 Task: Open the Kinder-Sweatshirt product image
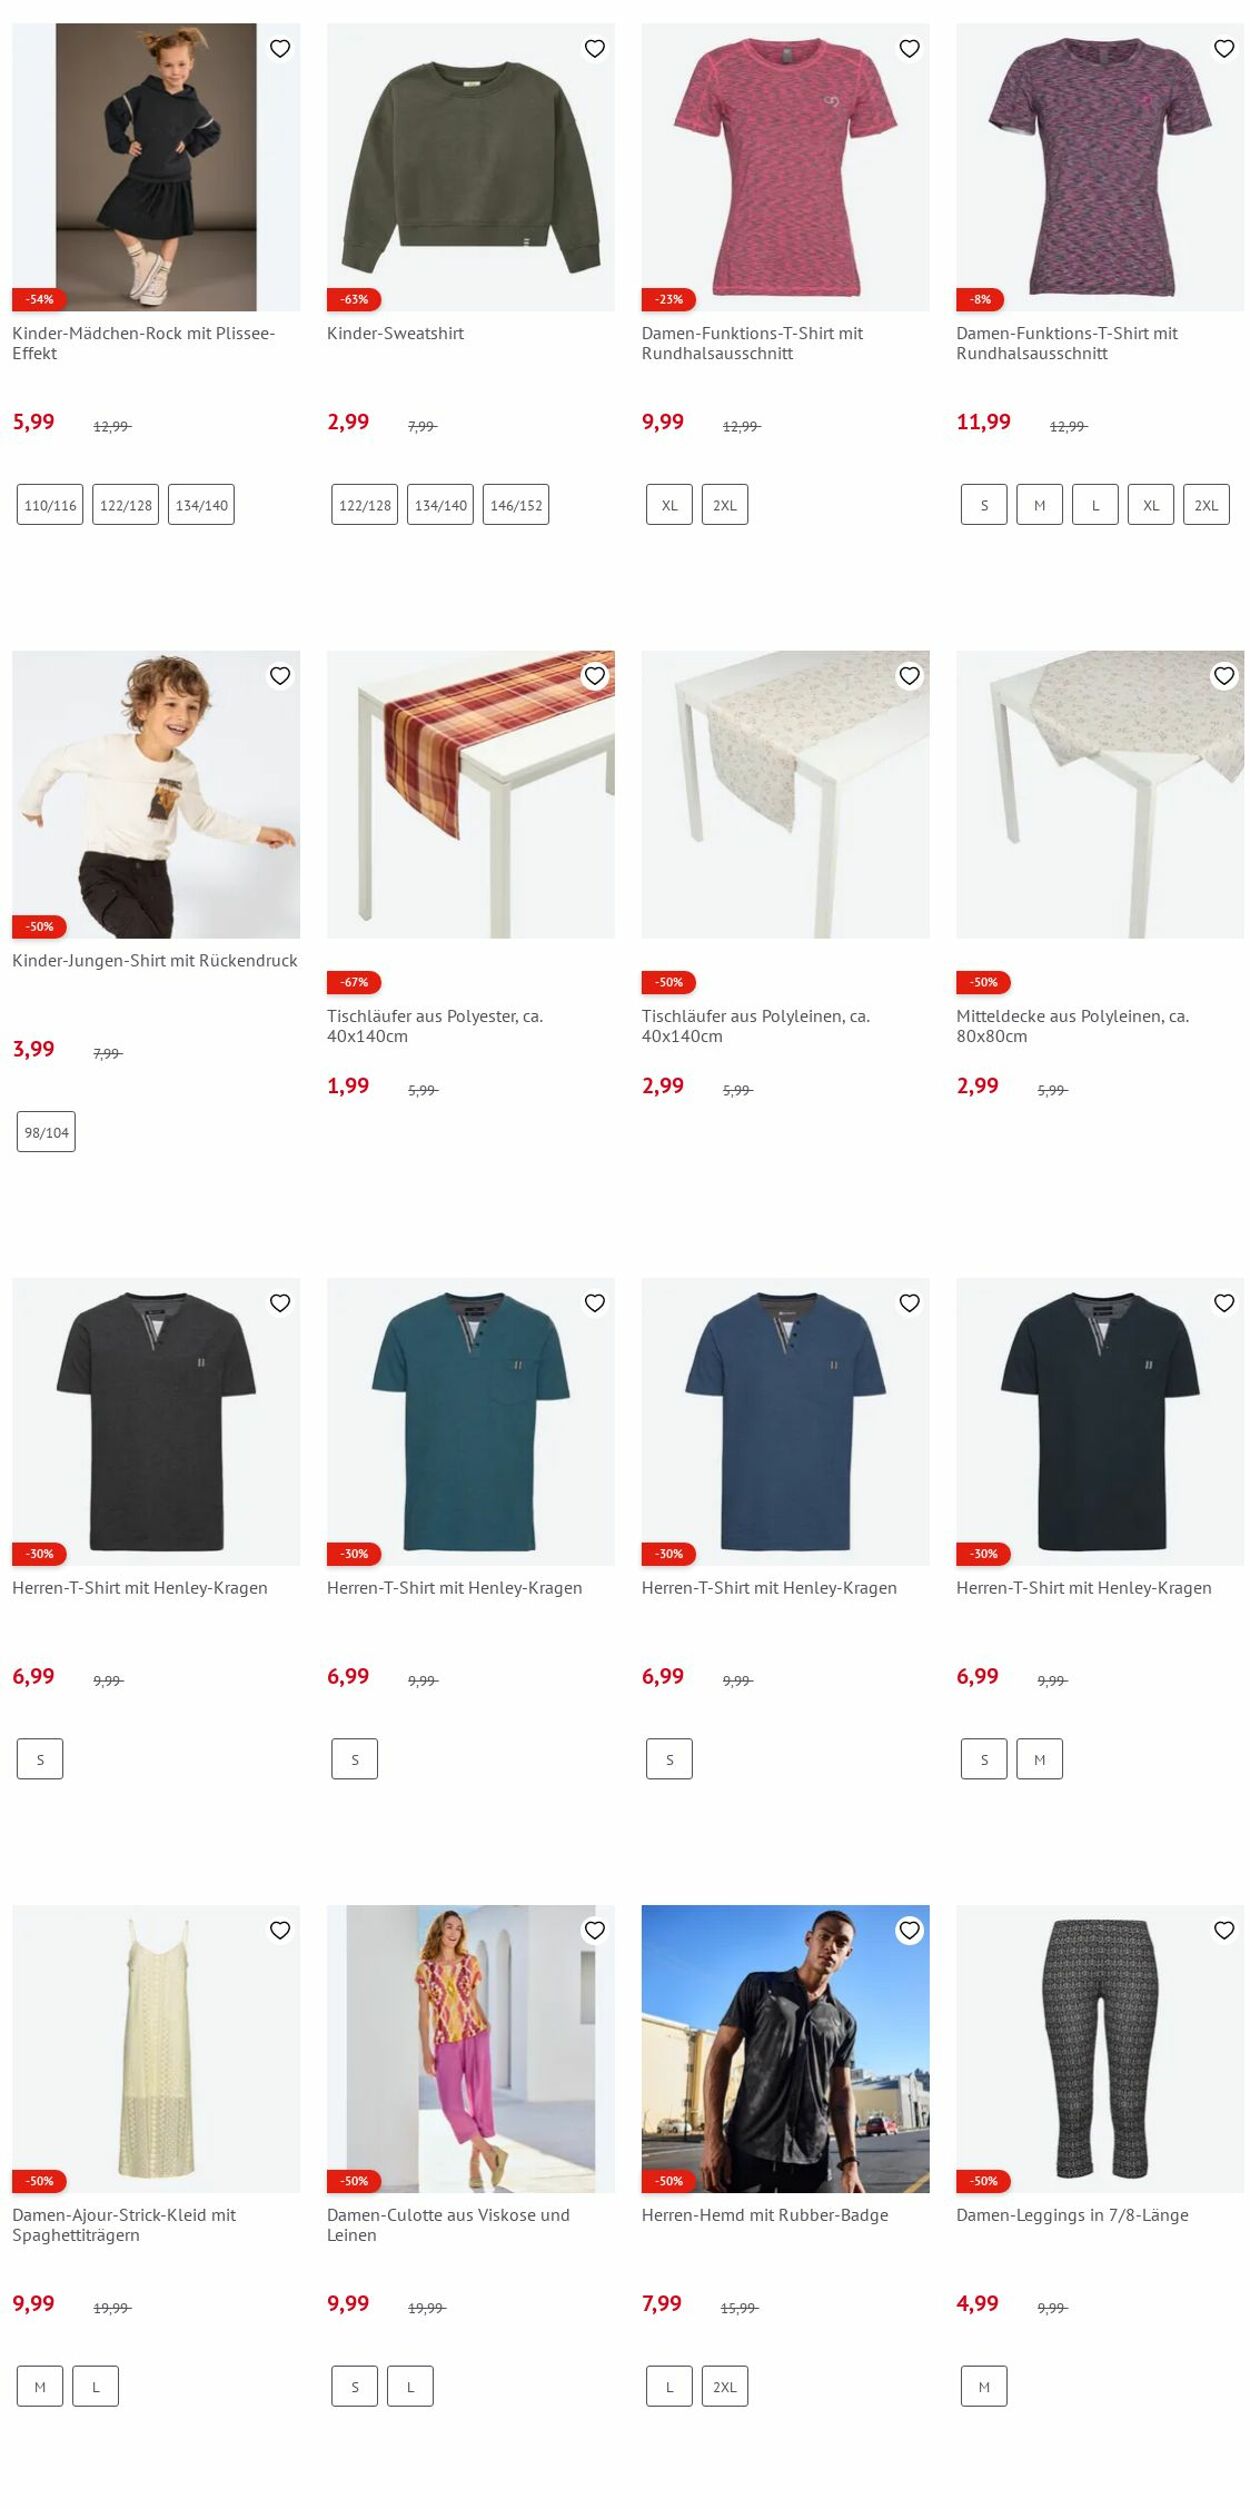click(470, 167)
